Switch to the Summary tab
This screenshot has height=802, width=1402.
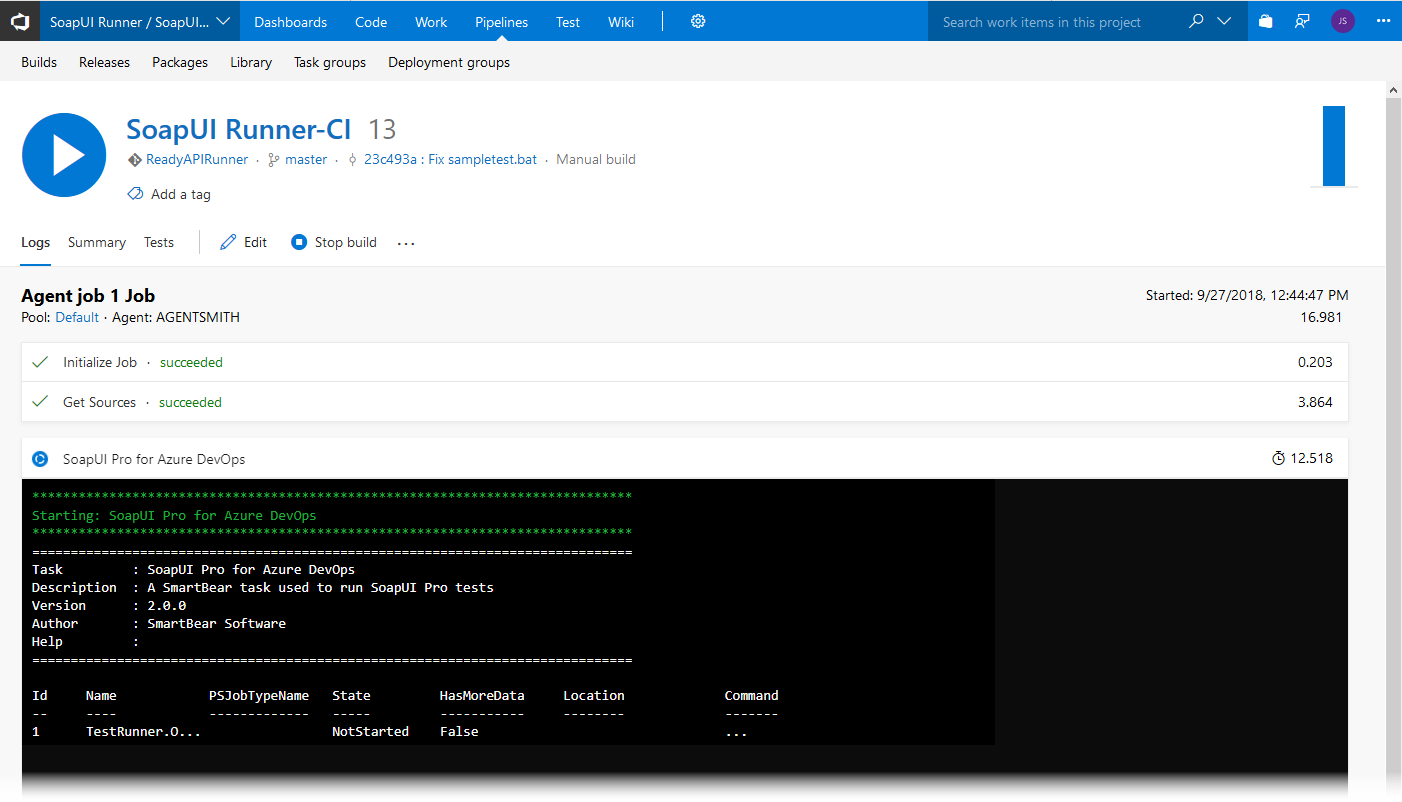pos(97,242)
